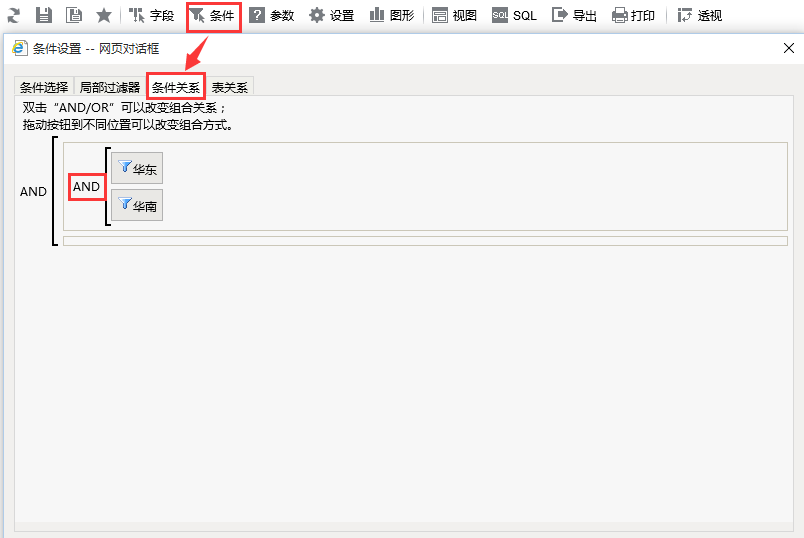Click the 打印 print button

tap(633, 15)
